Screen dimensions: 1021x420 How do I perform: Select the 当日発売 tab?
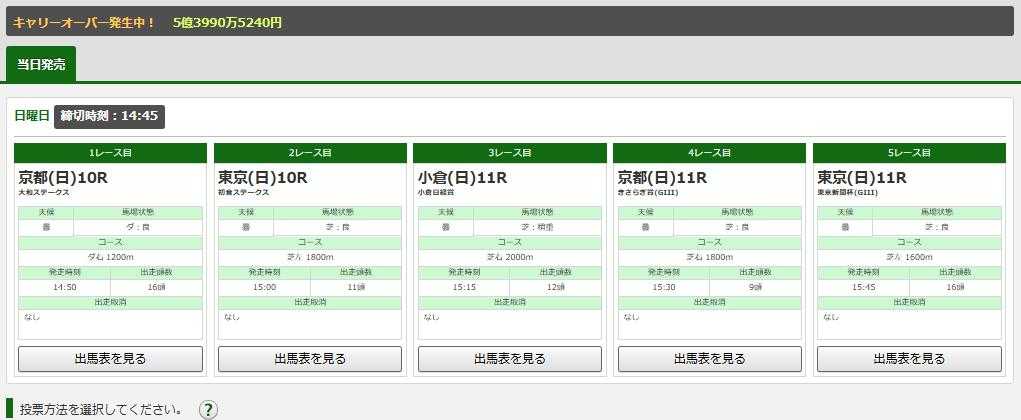pyautogui.click(x=41, y=64)
